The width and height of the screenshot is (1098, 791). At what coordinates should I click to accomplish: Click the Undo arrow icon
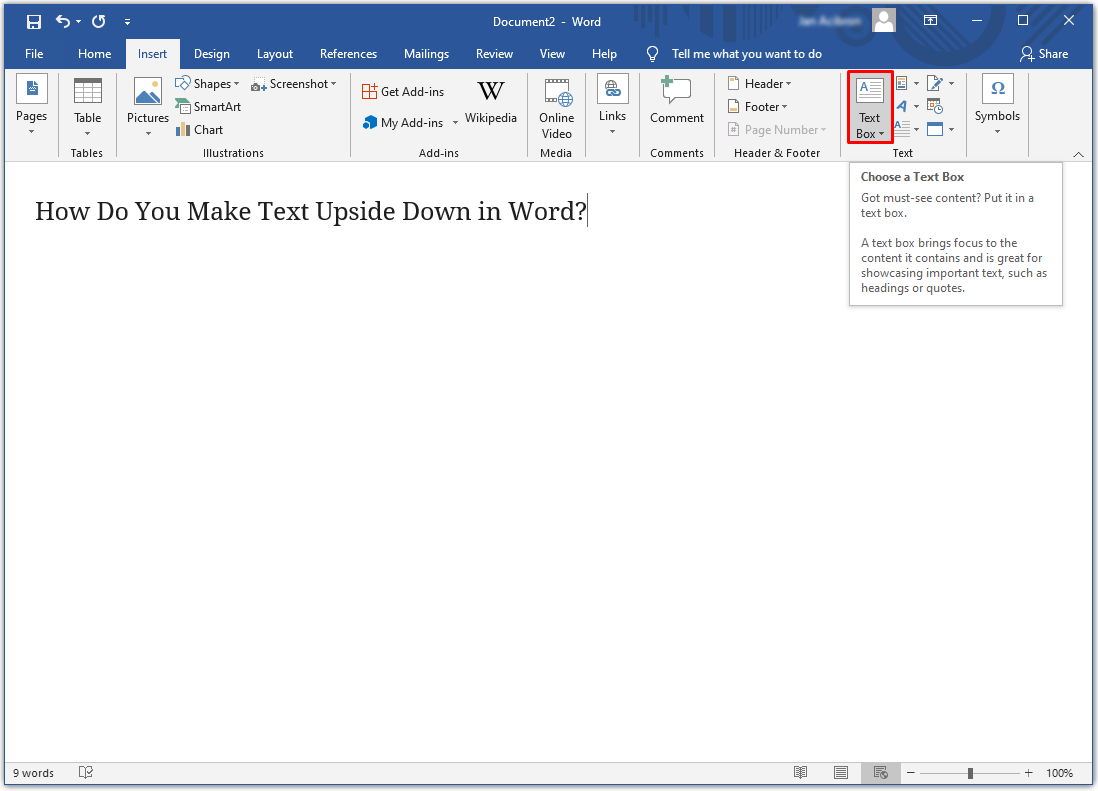click(x=64, y=21)
